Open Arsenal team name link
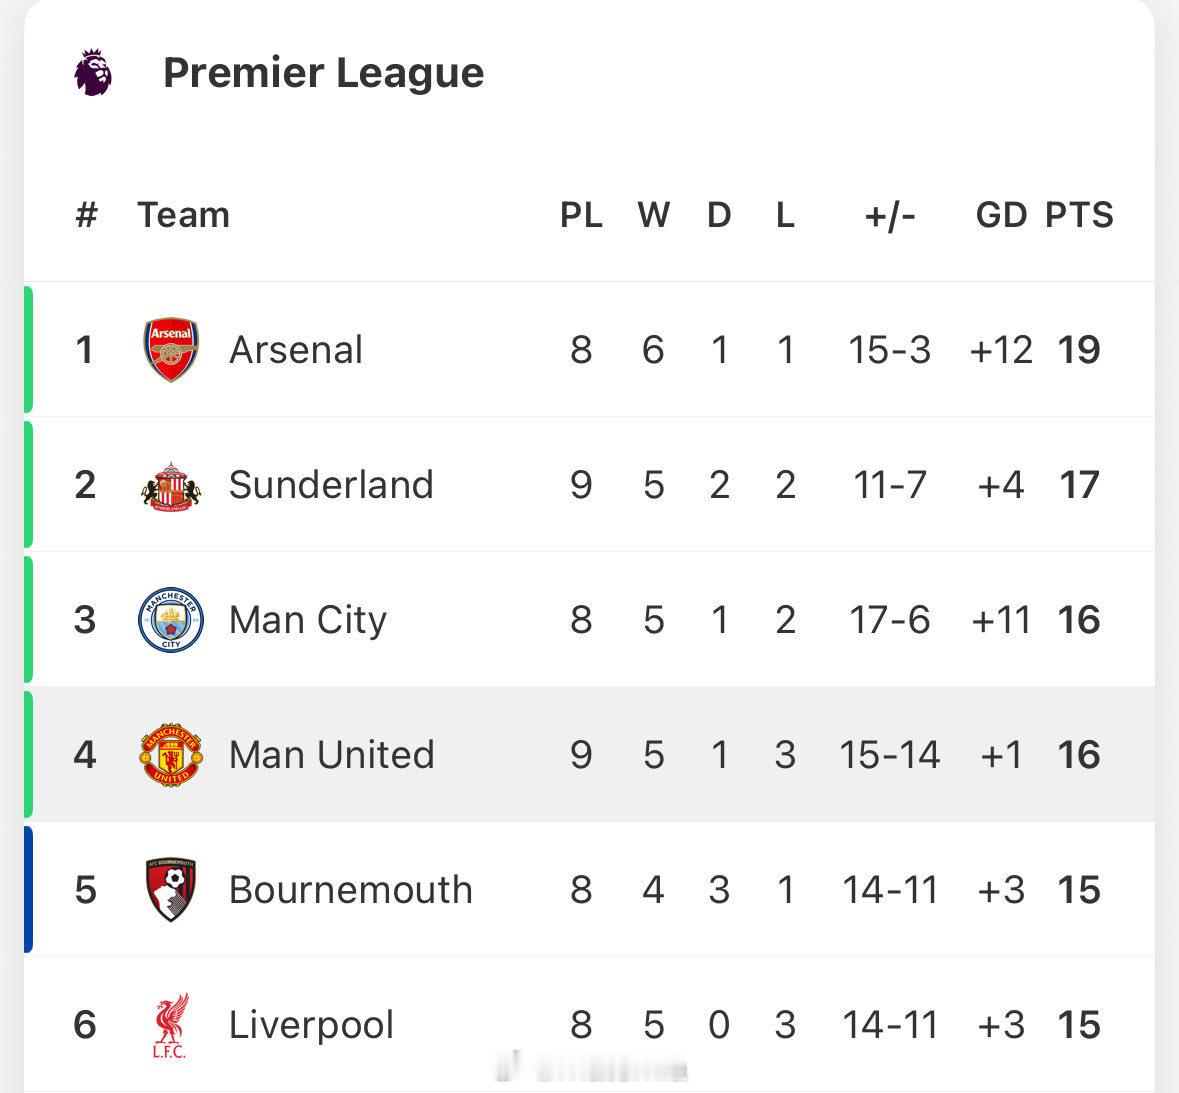The image size is (1179, 1093). [296, 350]
